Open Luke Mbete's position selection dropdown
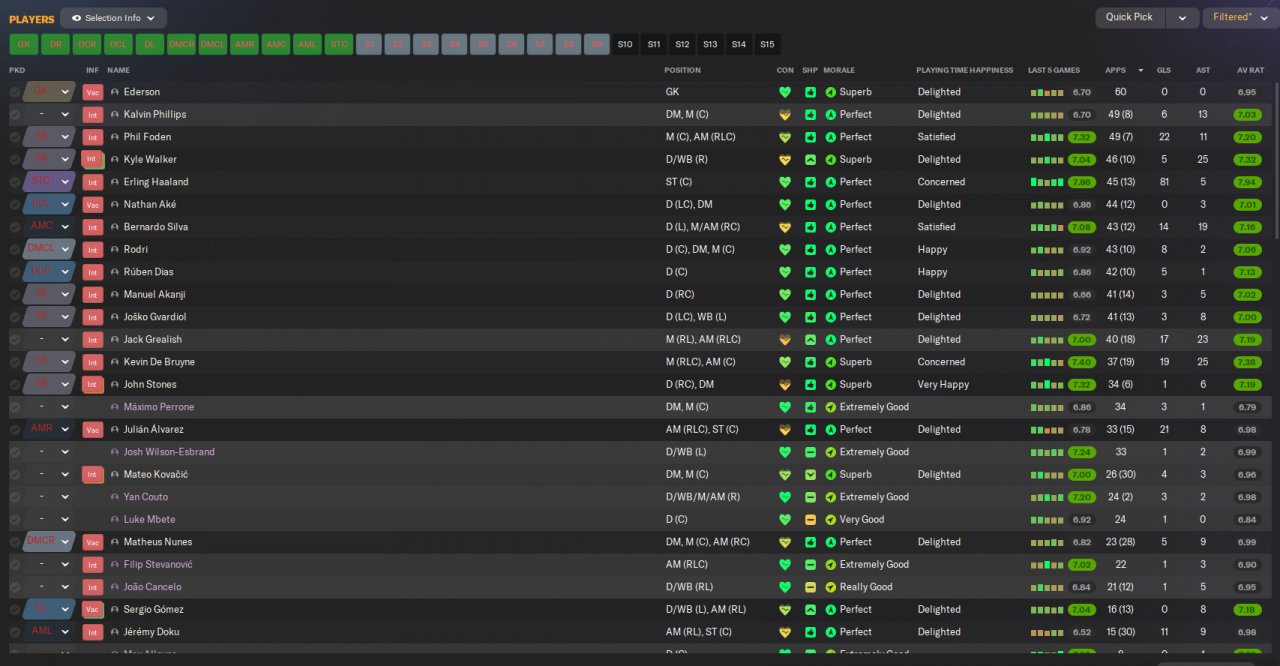Image resolution: width=1280 pixels, height=666 pixels. tap(50, 519)
